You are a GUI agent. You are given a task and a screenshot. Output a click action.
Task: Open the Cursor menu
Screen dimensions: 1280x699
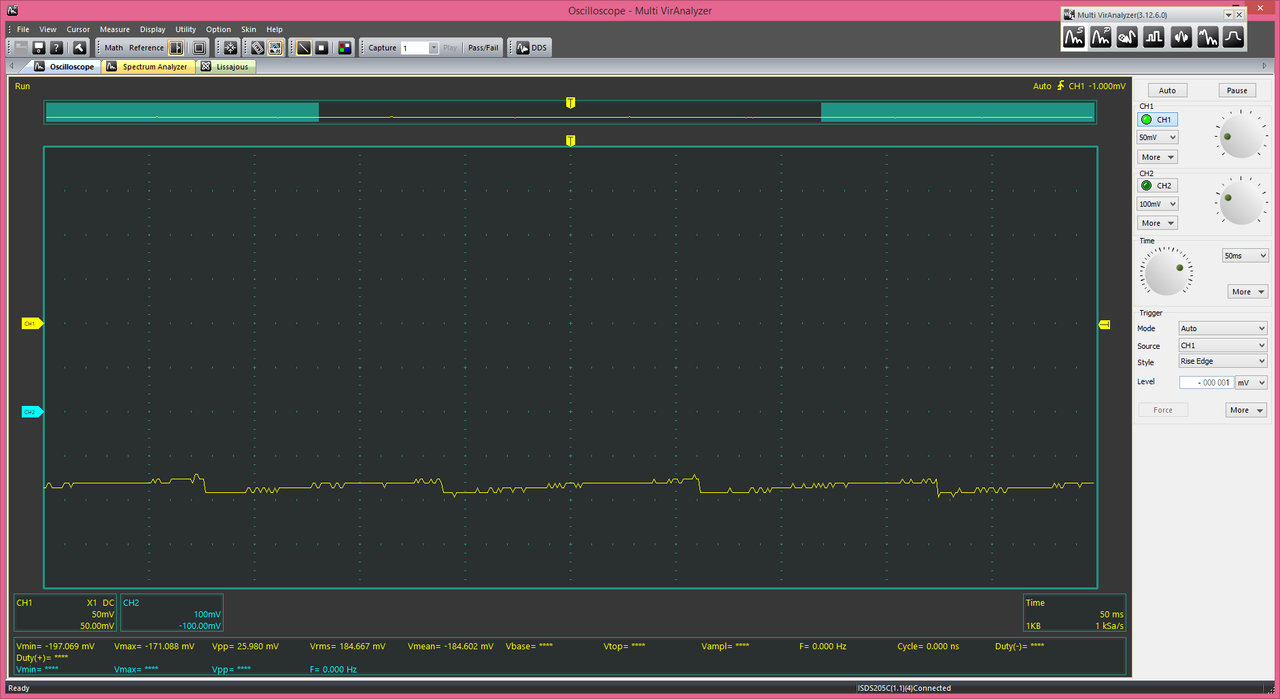pos(78,29)
